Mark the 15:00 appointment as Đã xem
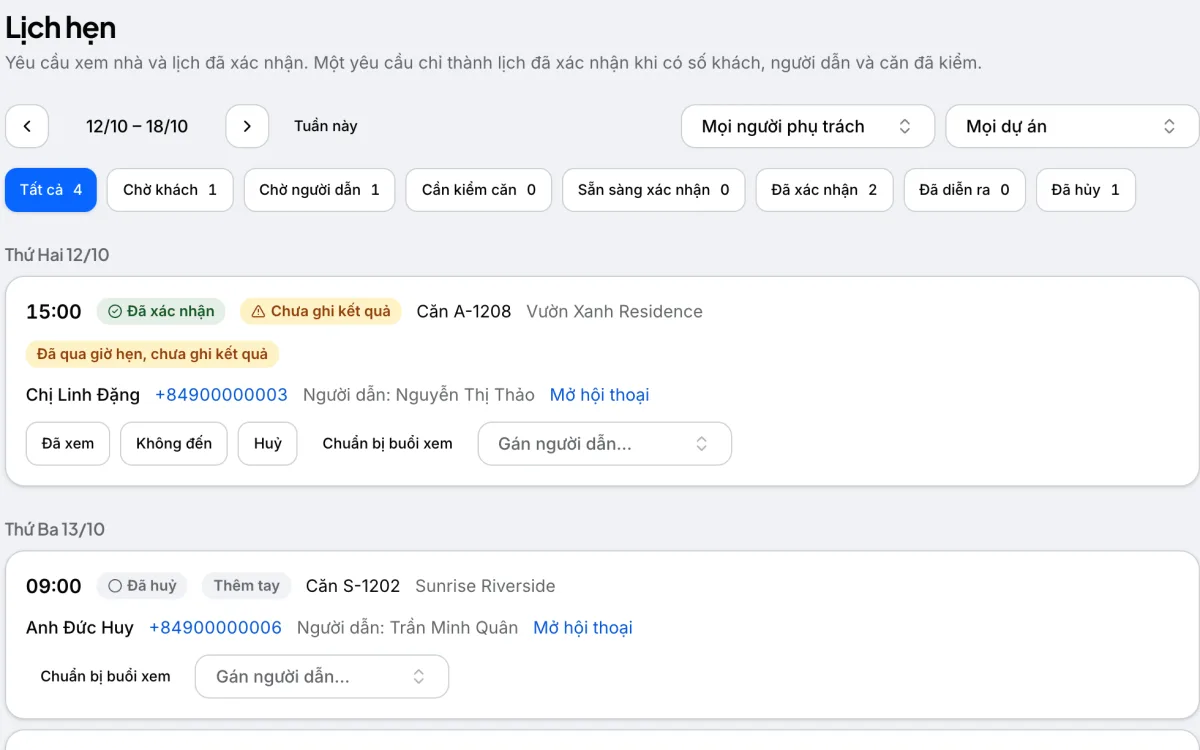 pyautogui.click(x=68, y=444)
